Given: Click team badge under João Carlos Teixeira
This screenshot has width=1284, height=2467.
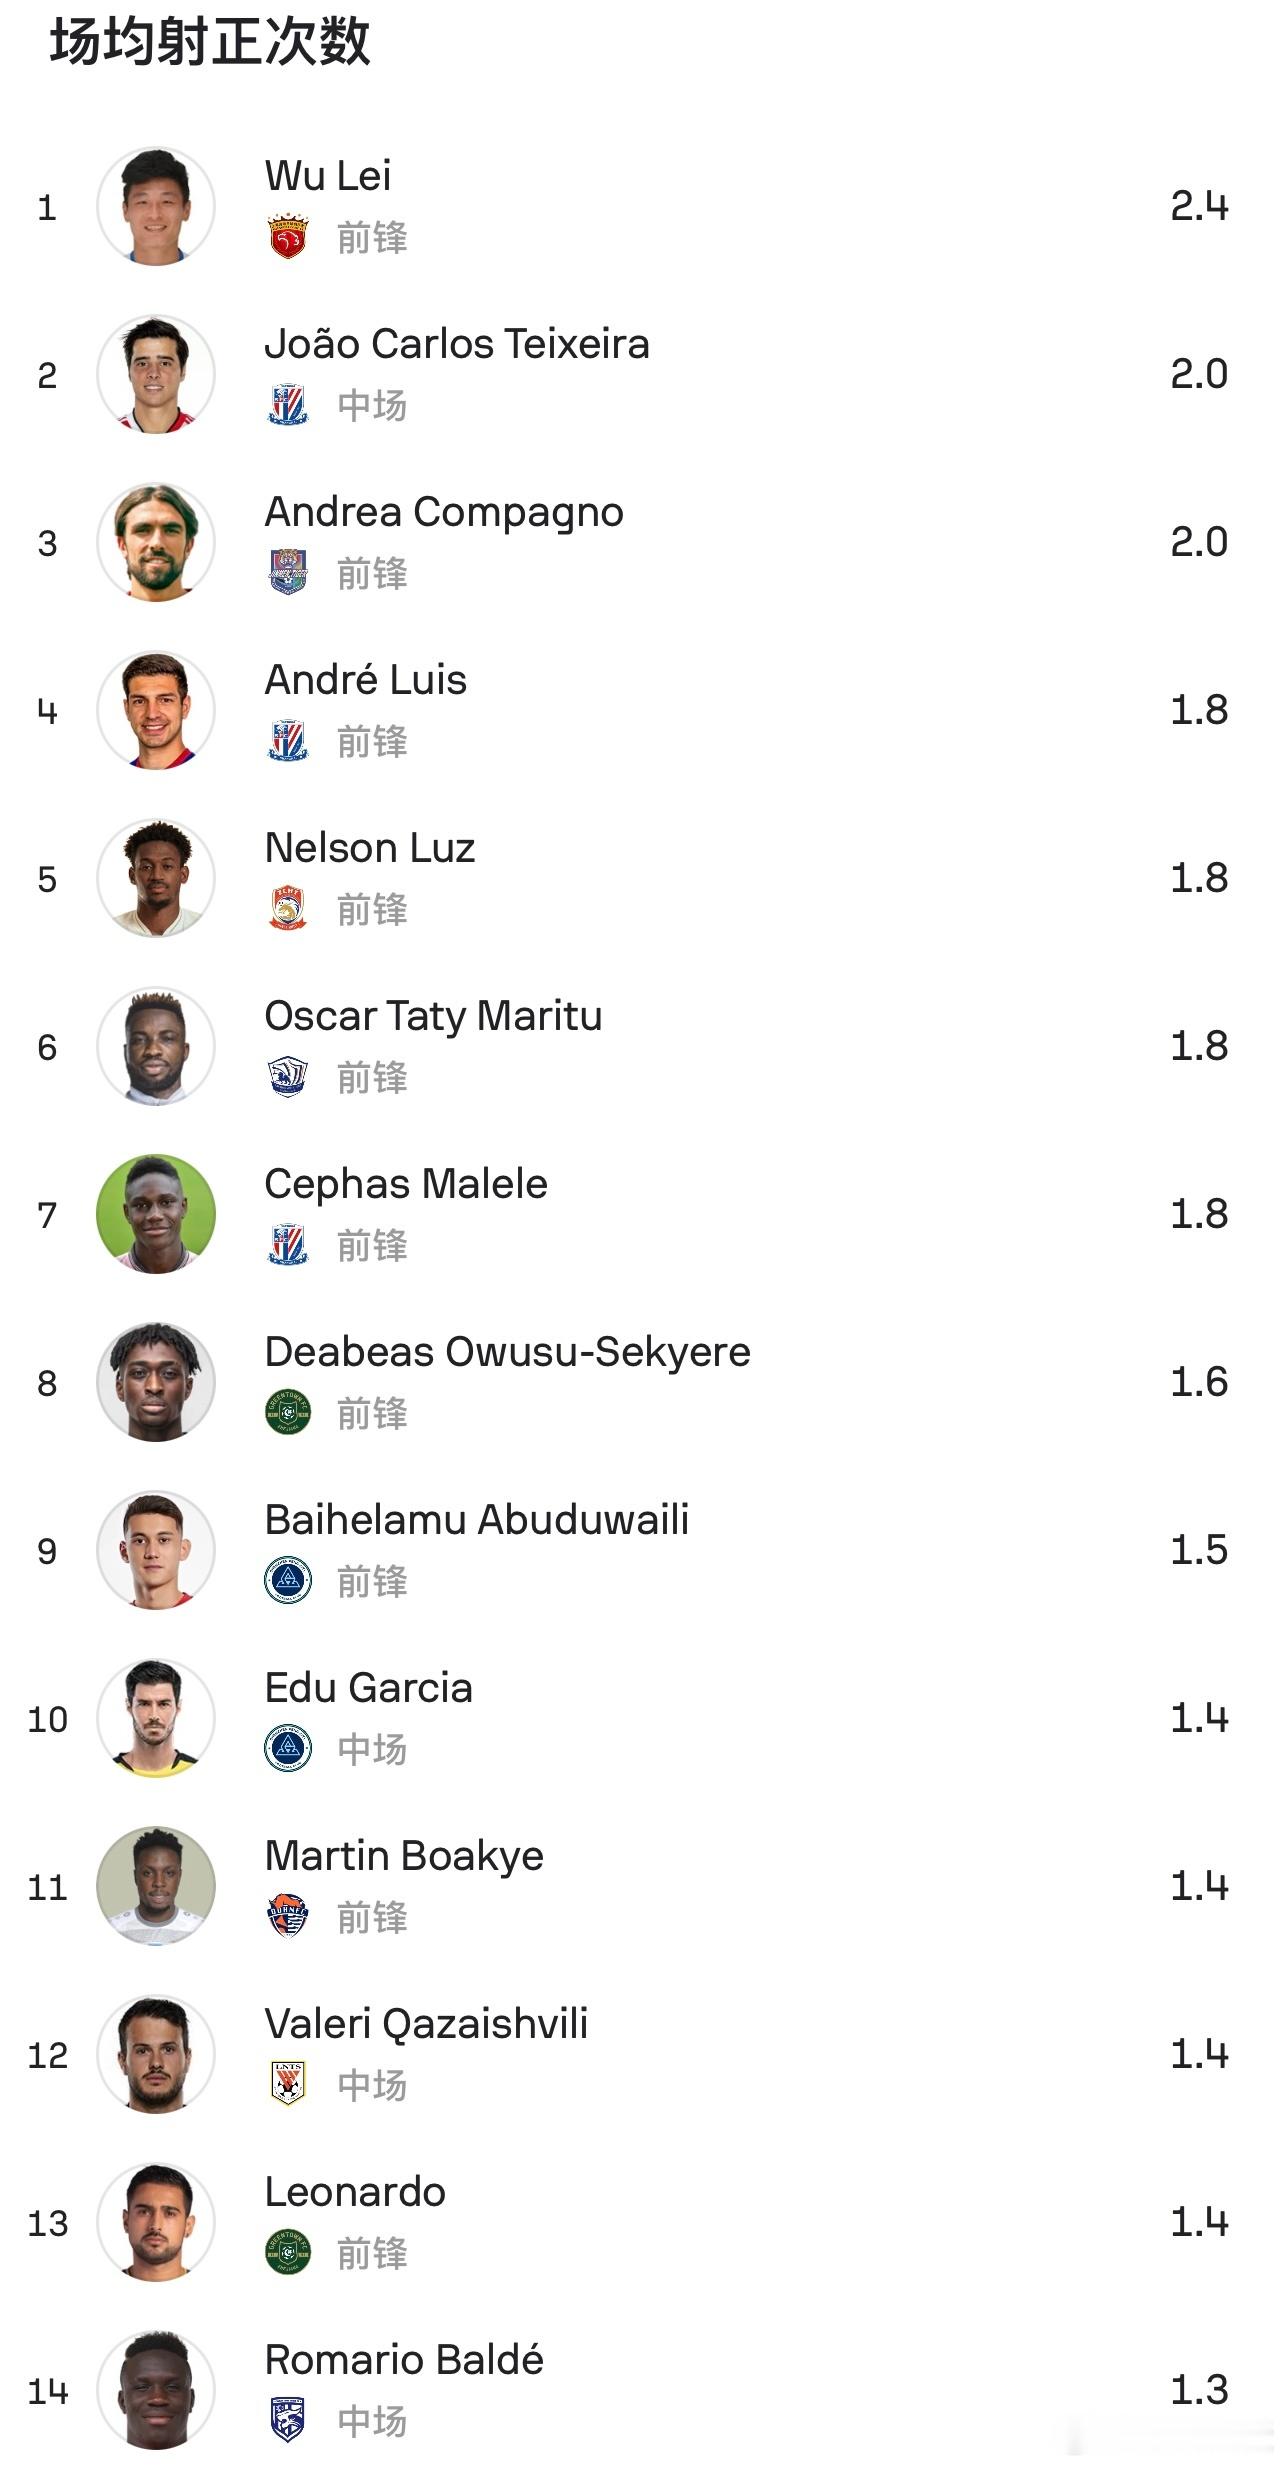Looking at the screenshot, I should (288, 405).
